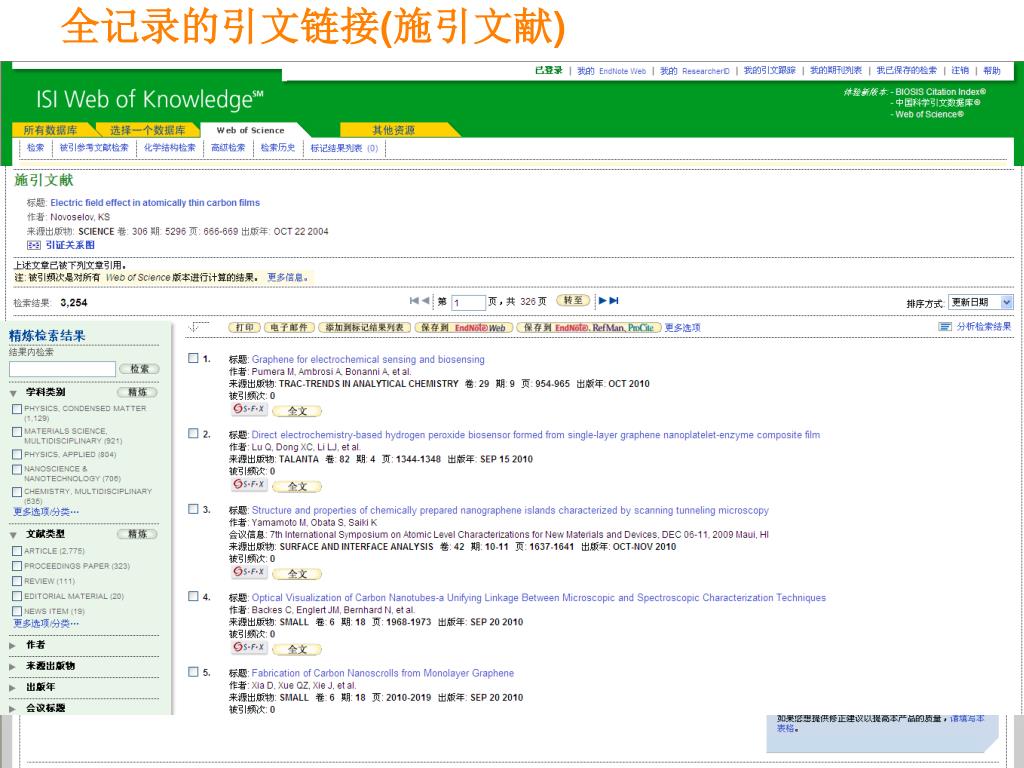
Task: Tick the PHYSICS, APPLIED checkbox
Action: click(x=17, y=455)
